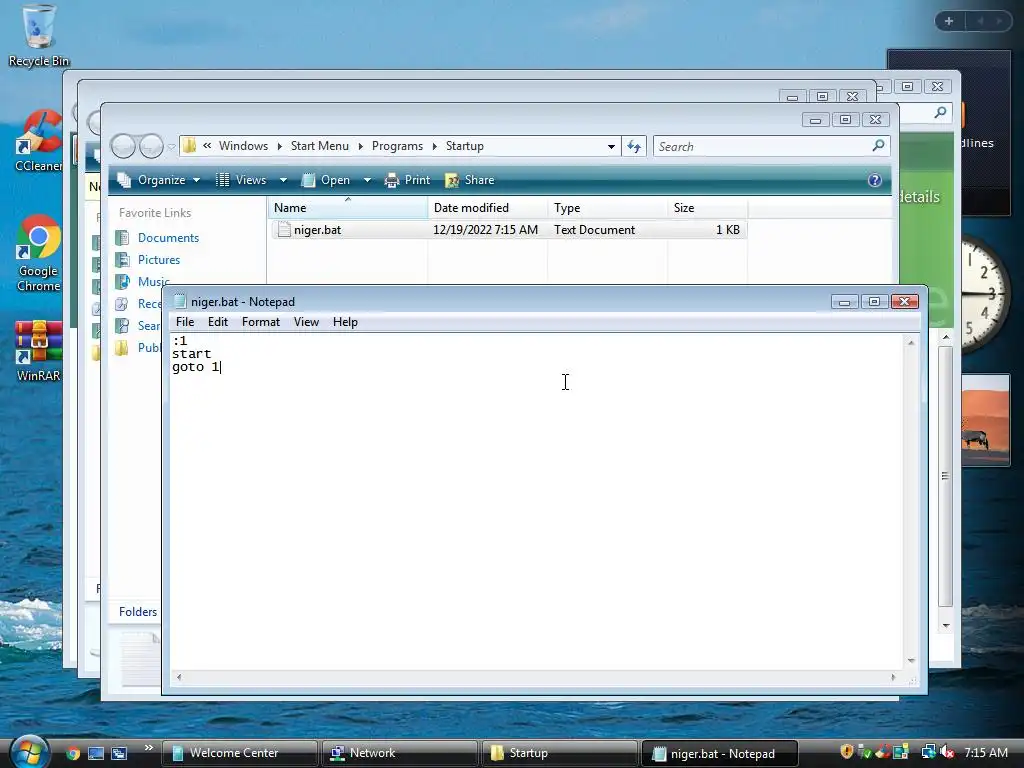The height and width of the screenshot is (768, 1024).
Task: Open Documents in Favorite Links
Action: click(168, 238)
